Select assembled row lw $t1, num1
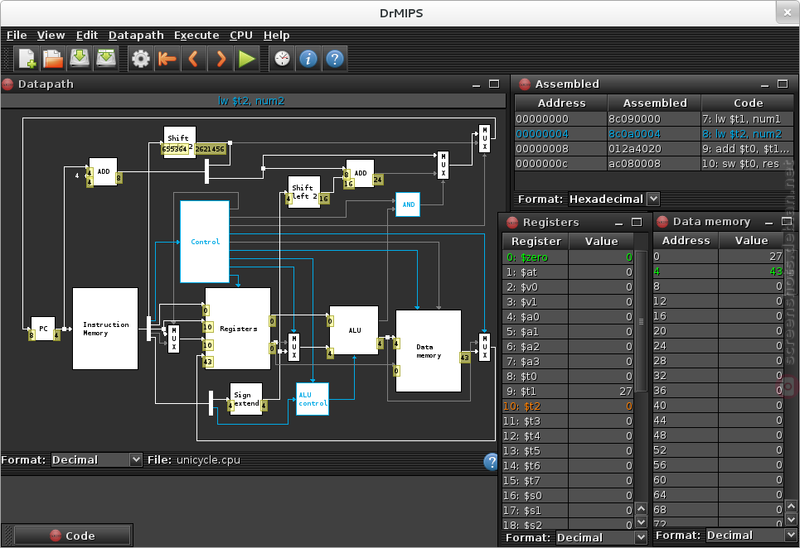Screen dimensions: 800x548 [654, 119]
